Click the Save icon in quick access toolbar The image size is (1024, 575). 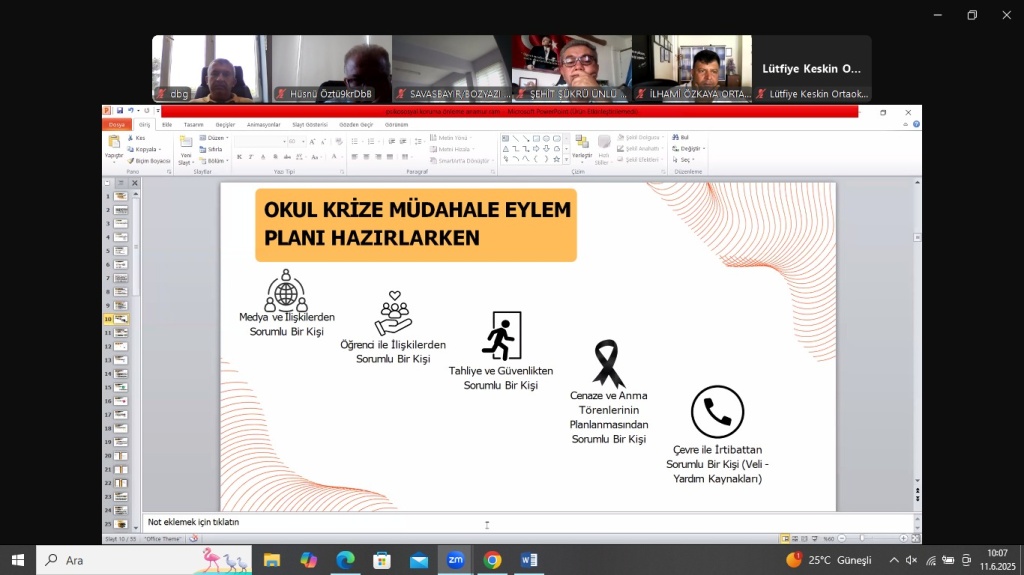tap(120, 111)
